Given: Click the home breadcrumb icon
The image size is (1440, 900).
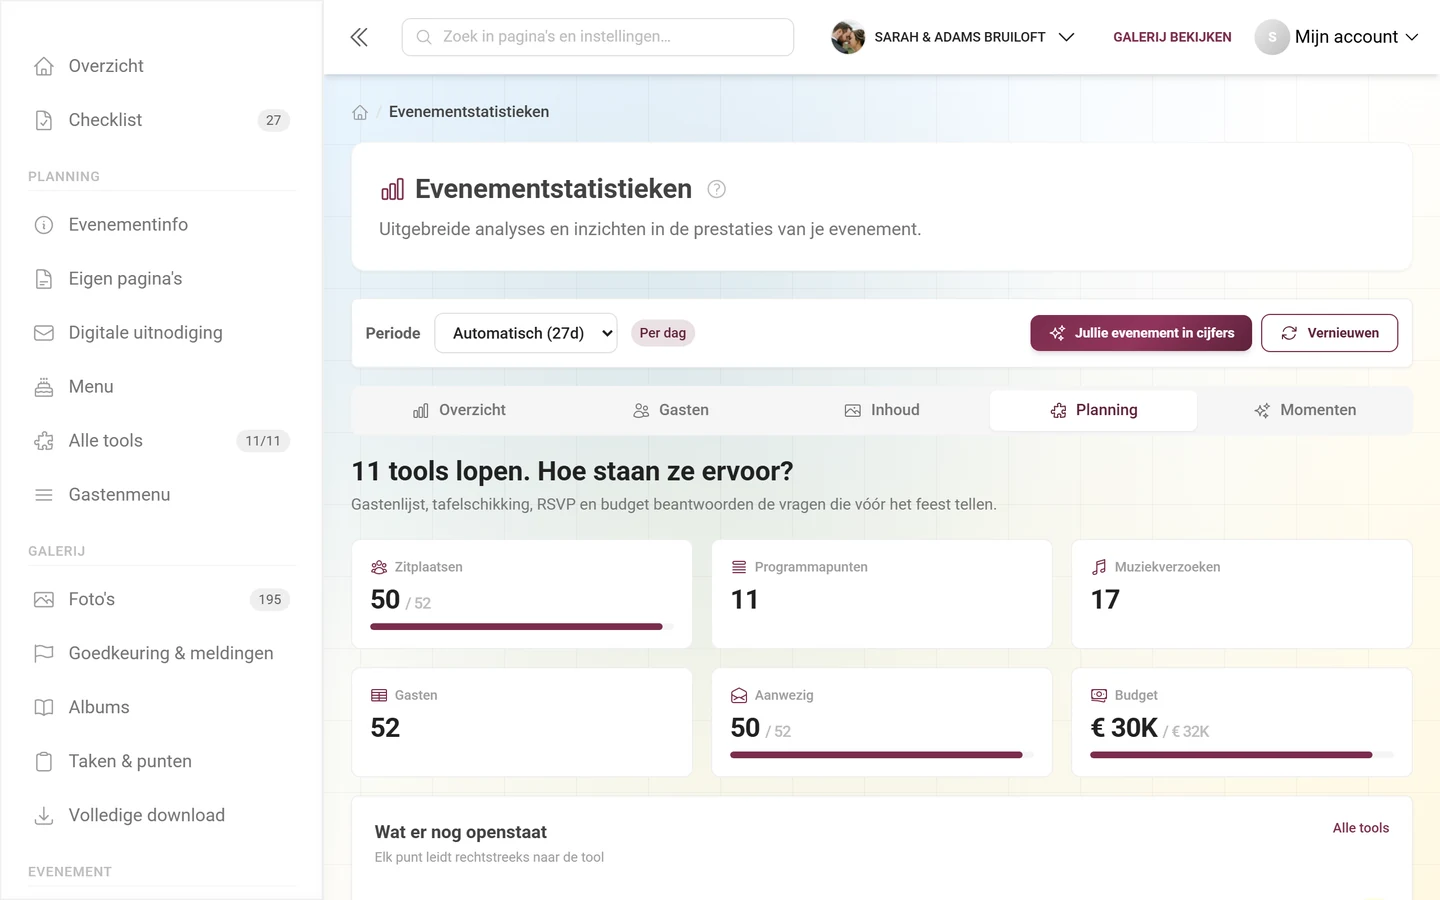Looking at the screenshot, I should pos(360,112).
